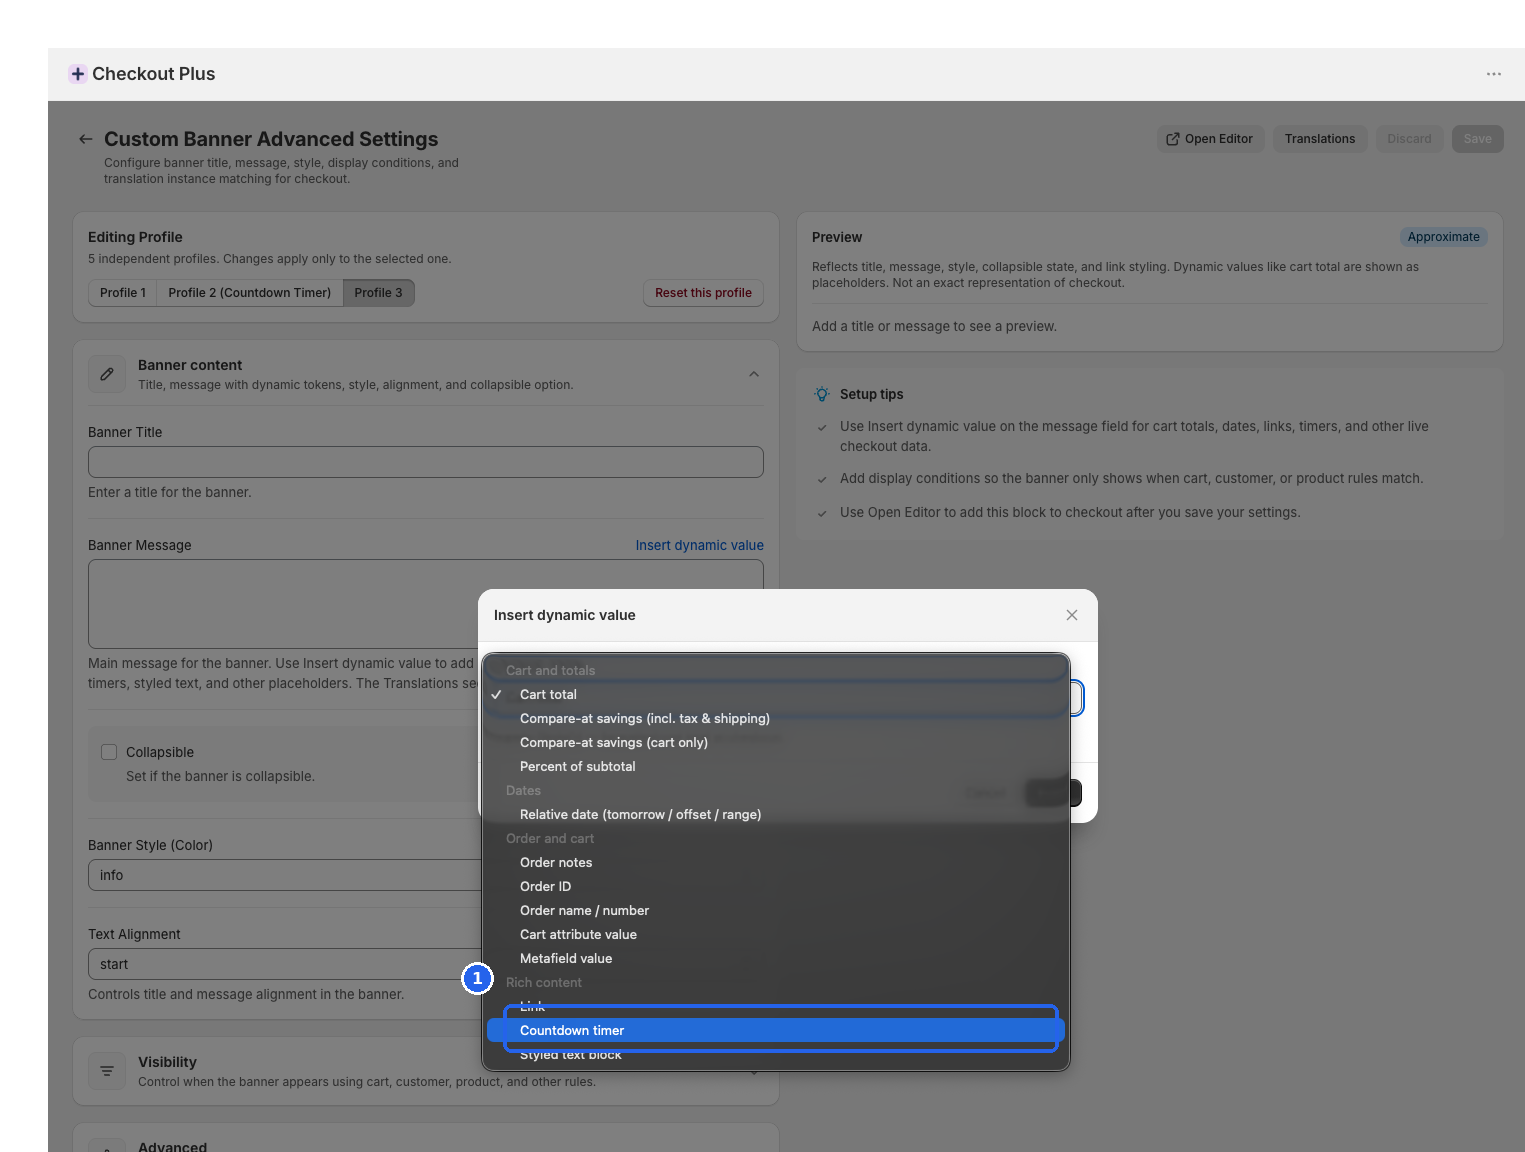Choose Cart total option in the list

(776, 694)
